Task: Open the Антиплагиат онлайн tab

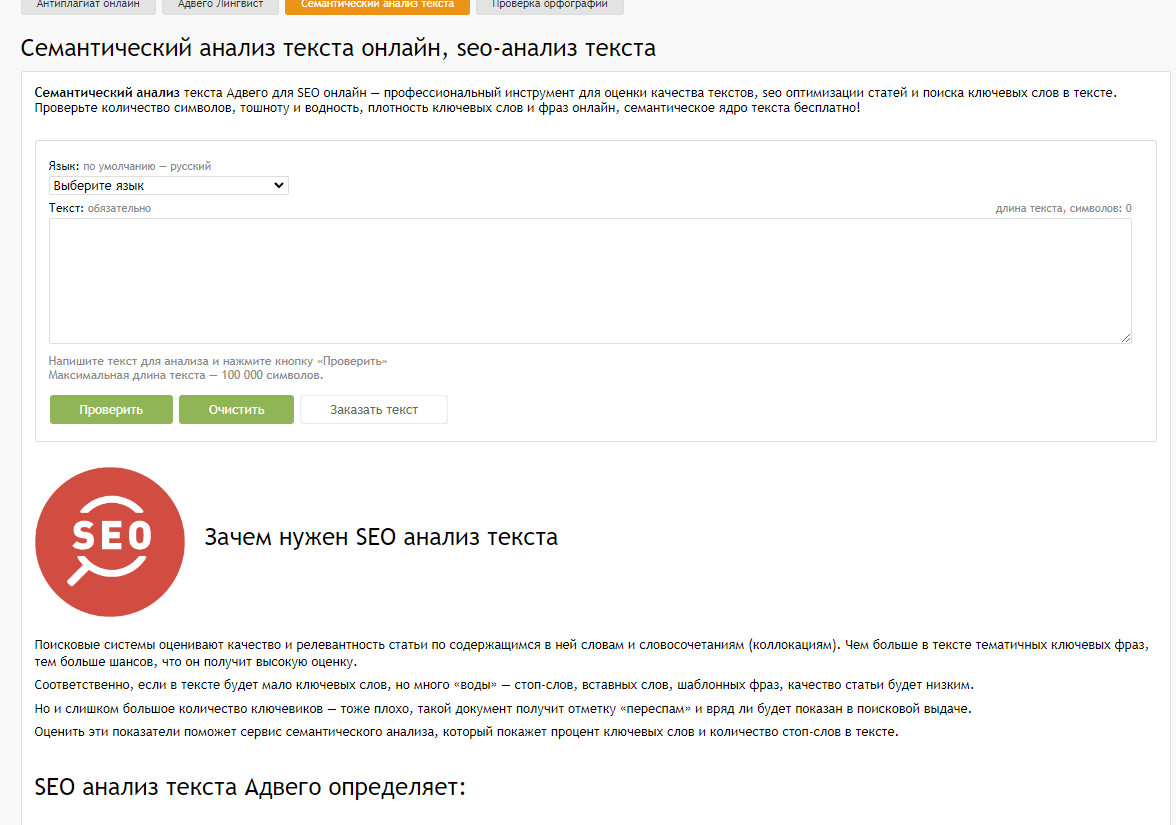Action: point(81,5)
